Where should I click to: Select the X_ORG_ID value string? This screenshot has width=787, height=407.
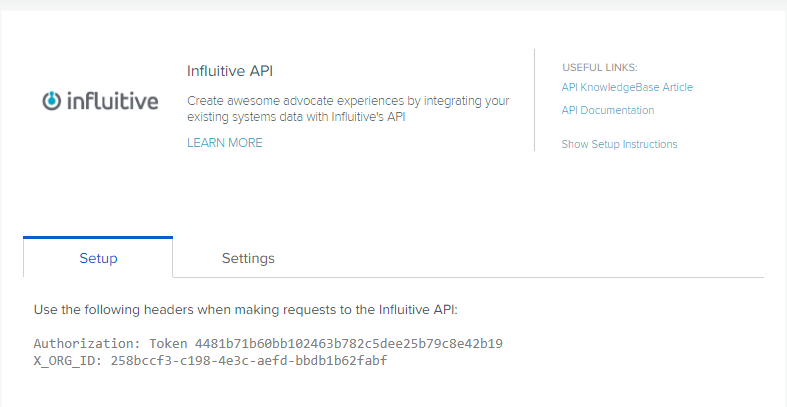[249, 361]
